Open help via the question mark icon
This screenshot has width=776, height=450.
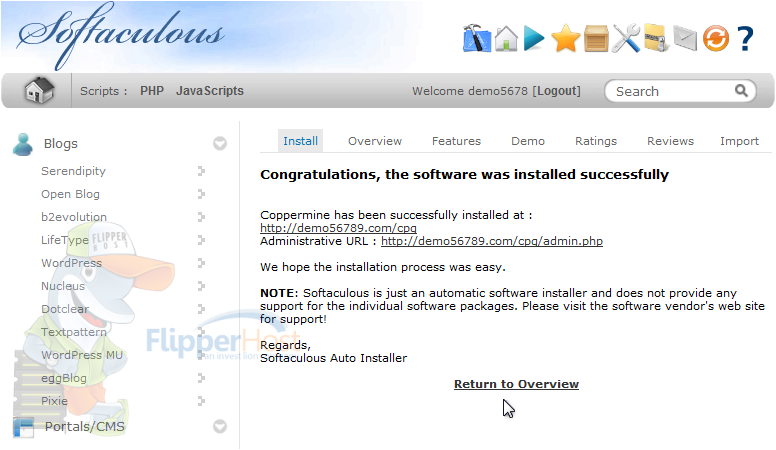click(745, 39)
